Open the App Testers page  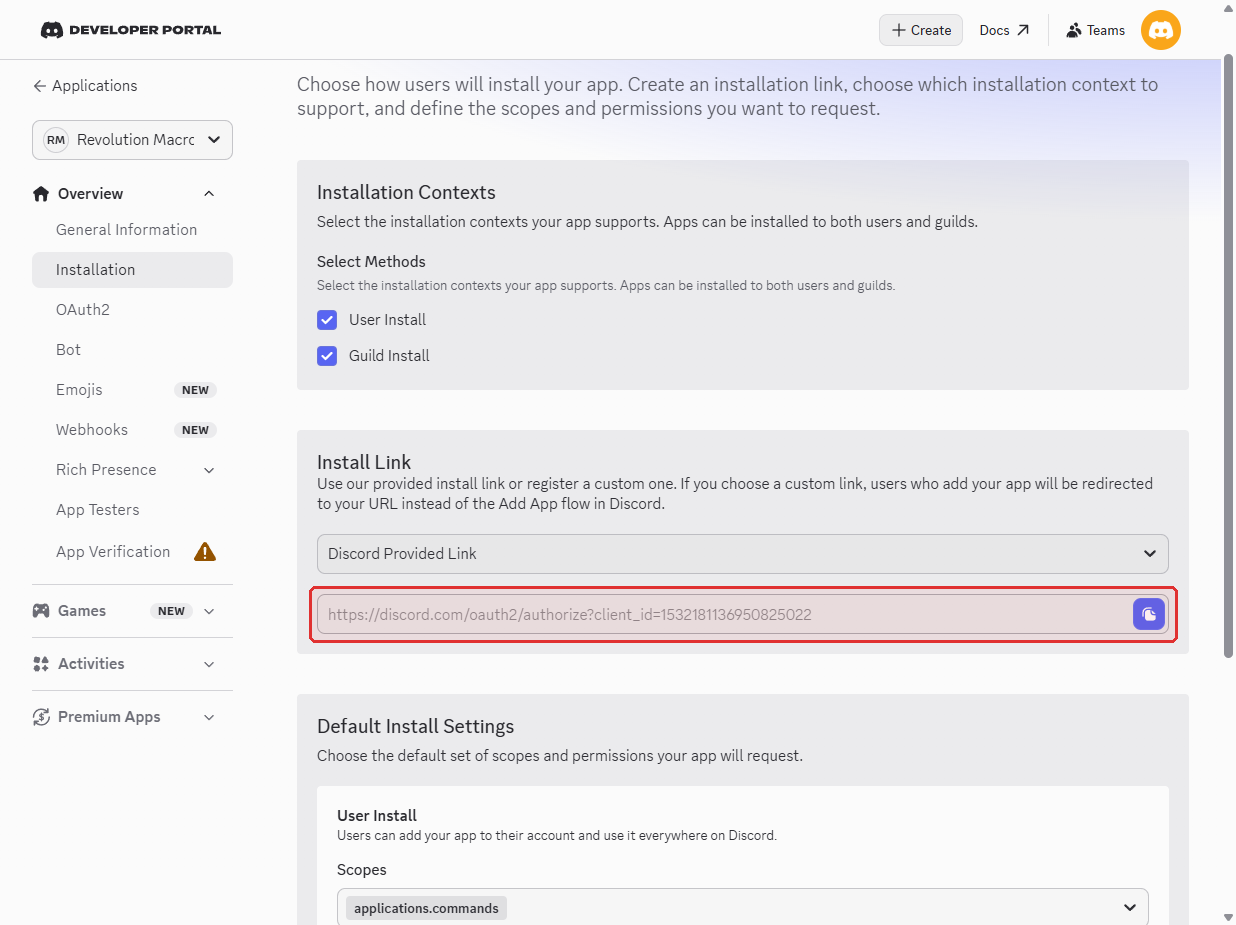98,510
